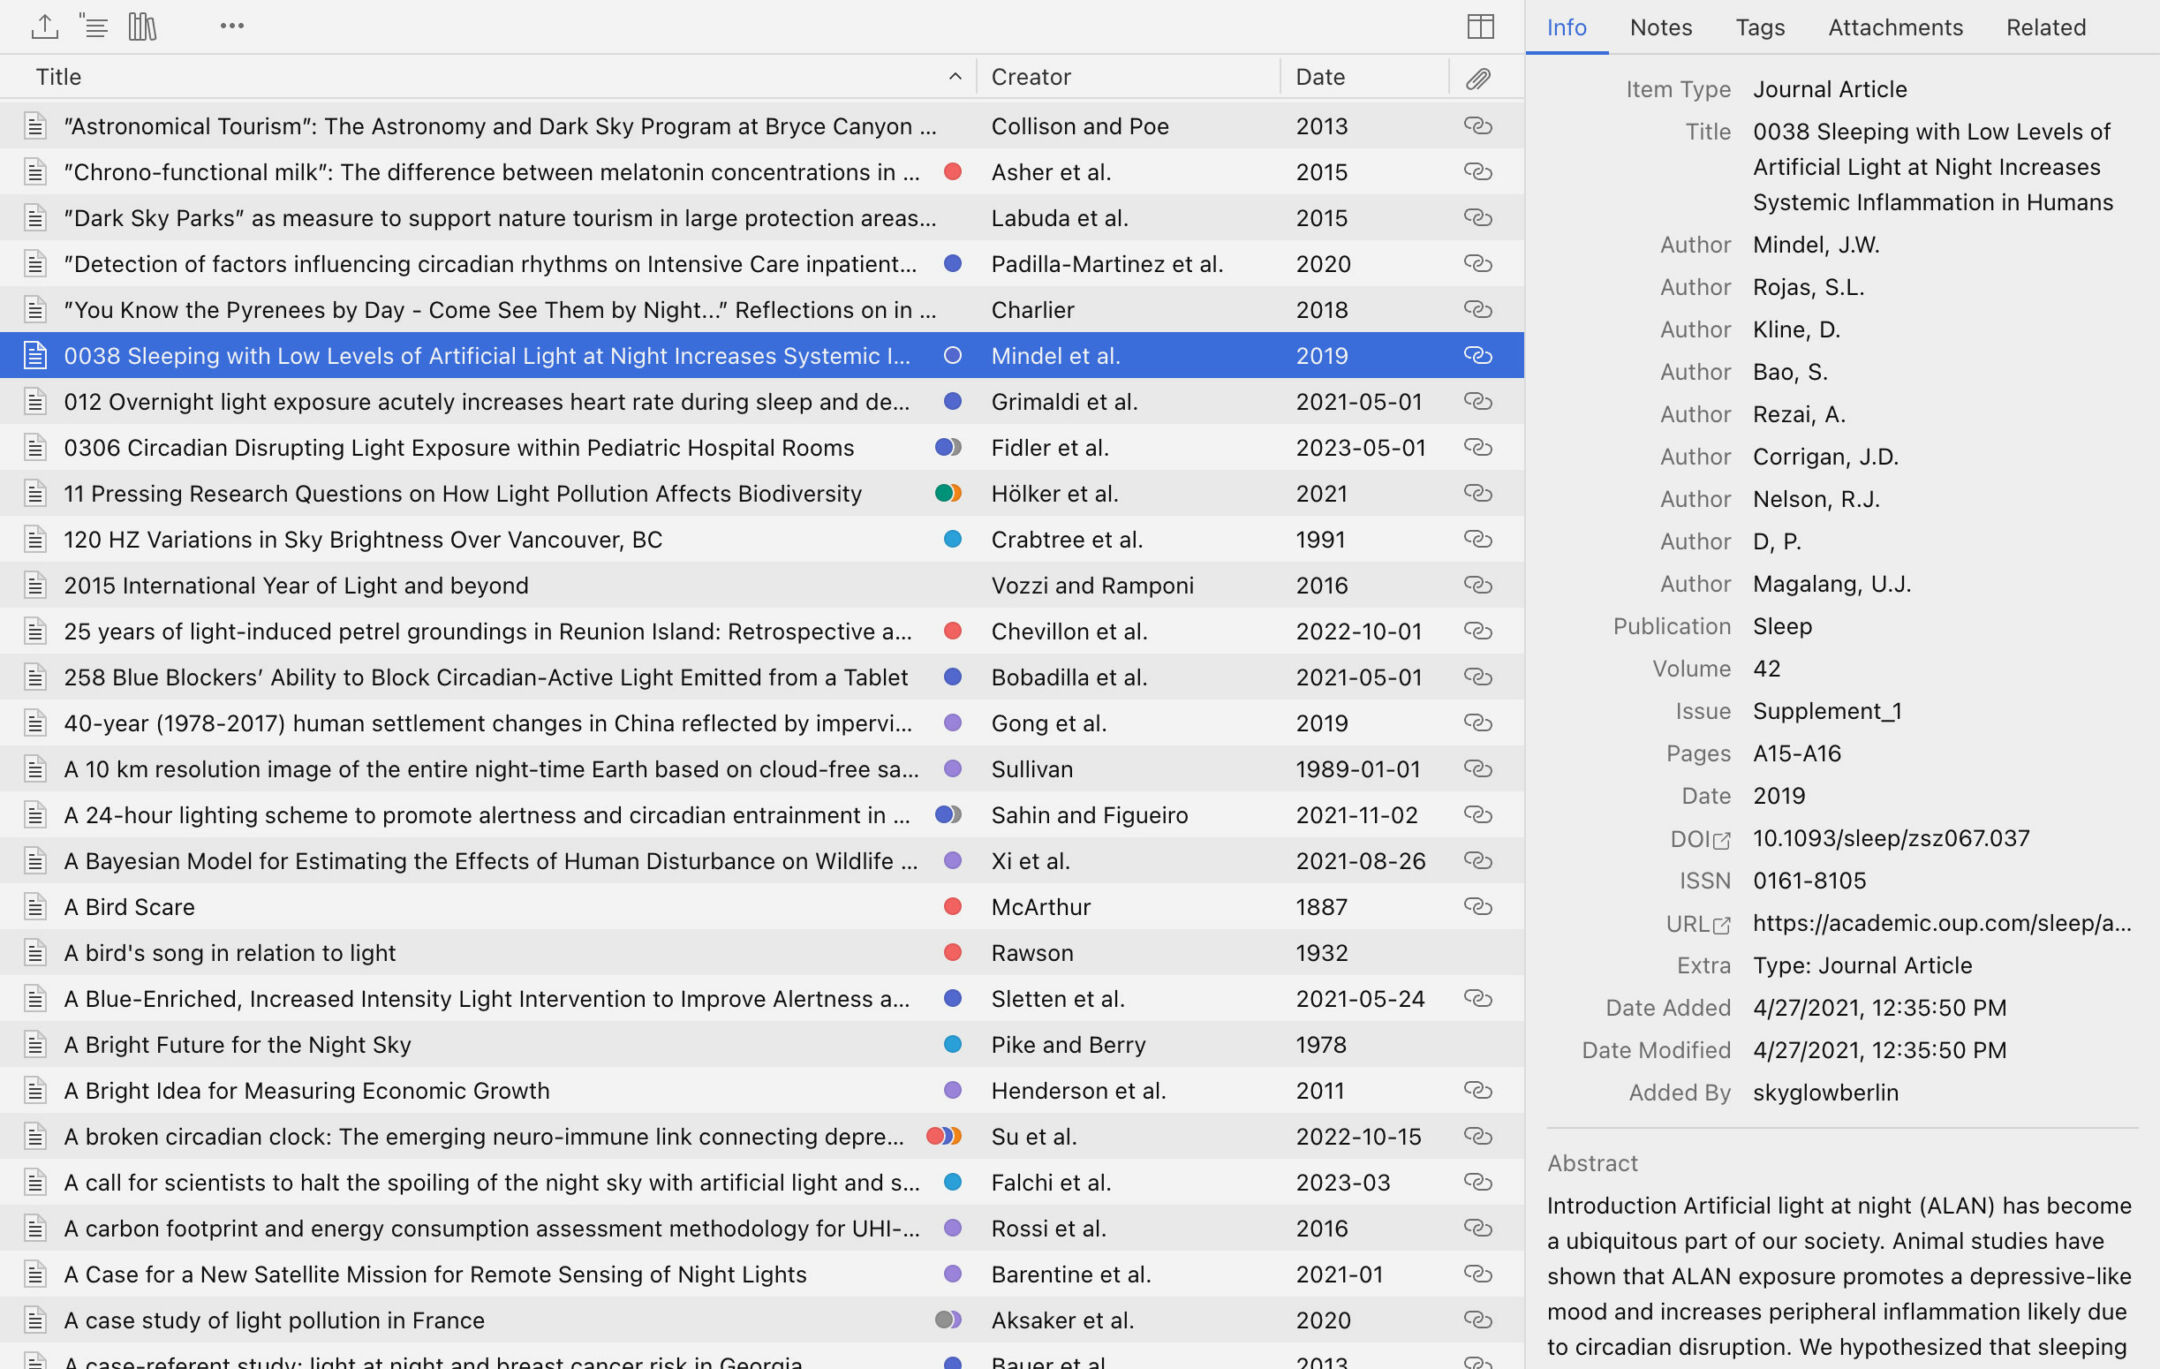Open the Attachments tab
The width and height of the screenshot is (2160, 1369).
point(1895,27)
